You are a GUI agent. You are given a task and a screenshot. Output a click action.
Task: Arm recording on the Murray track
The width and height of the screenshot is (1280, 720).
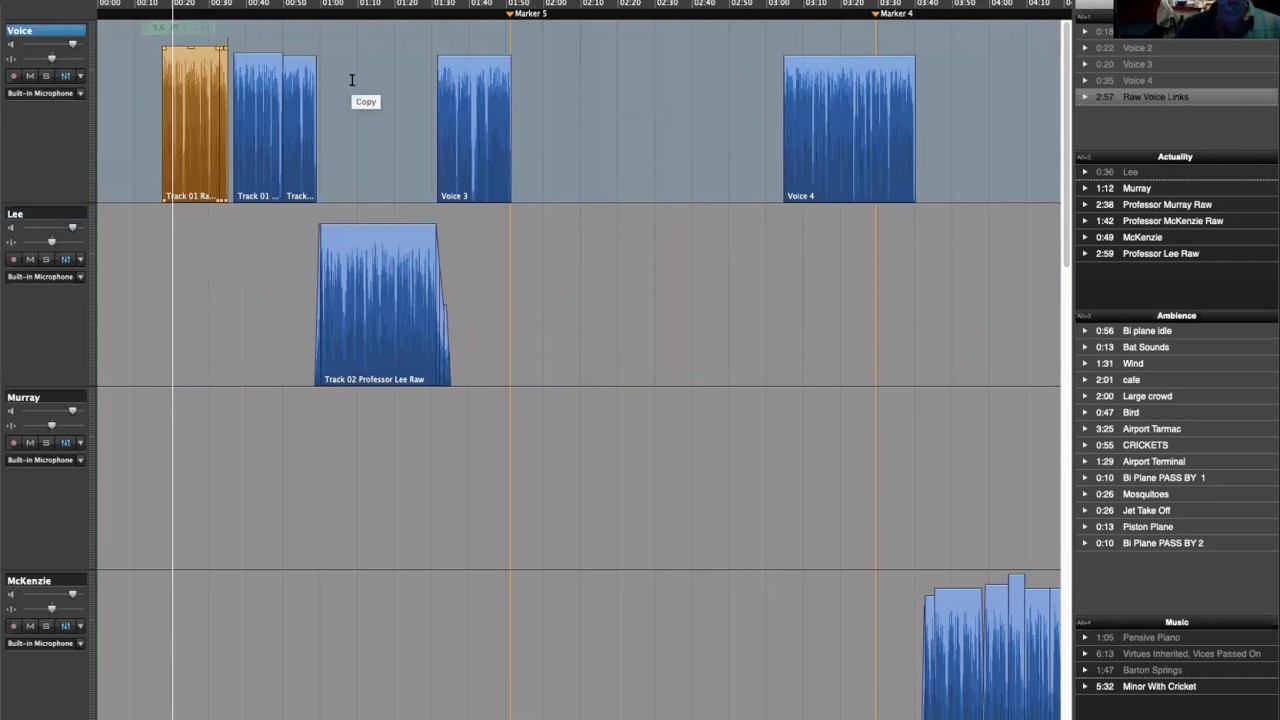(x=14, y=442)
